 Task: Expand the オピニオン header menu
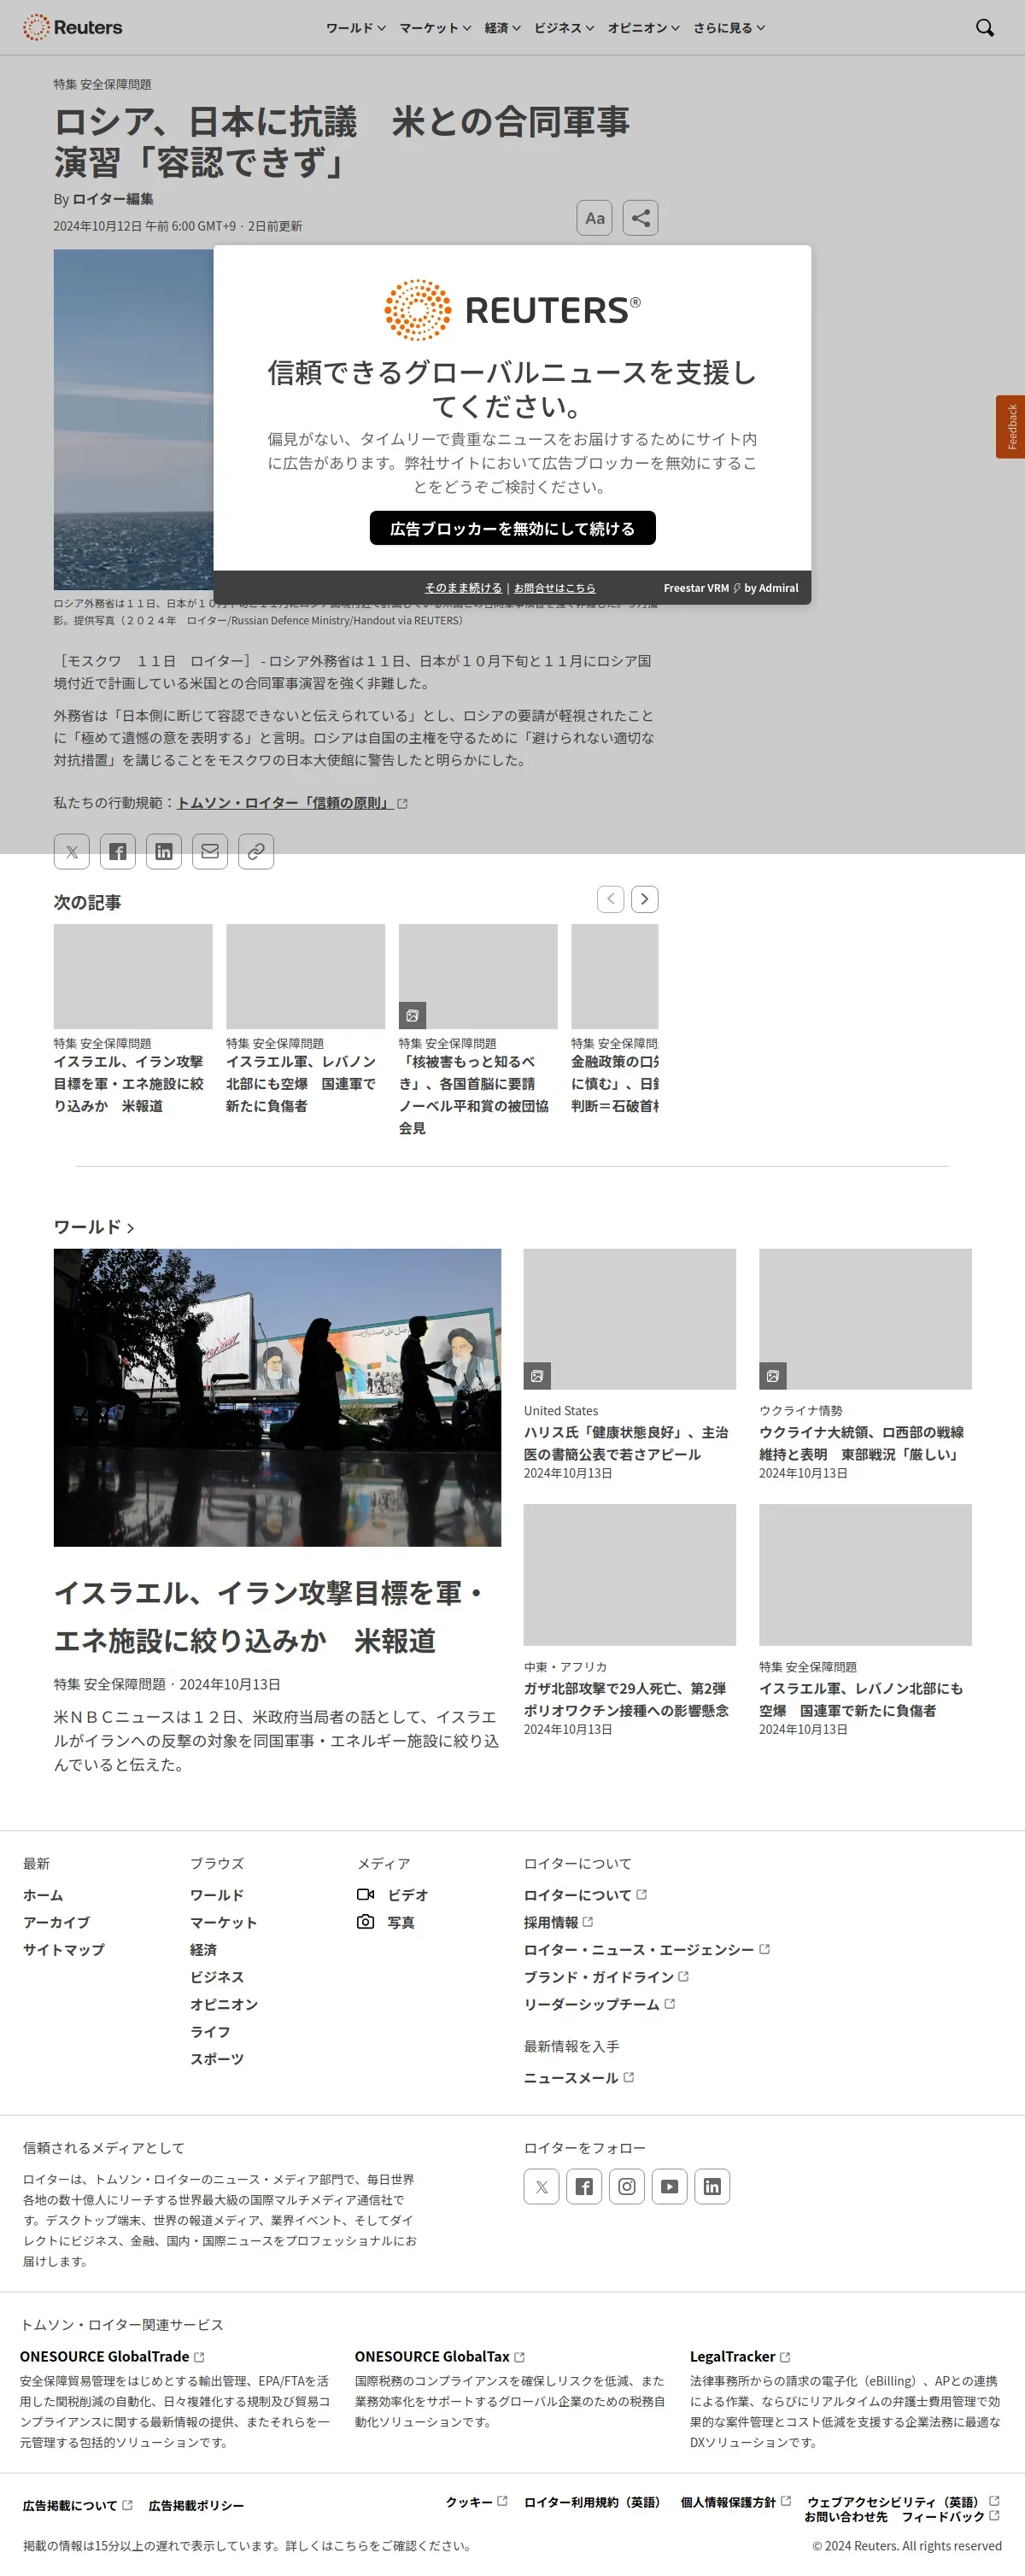[643, 28]
